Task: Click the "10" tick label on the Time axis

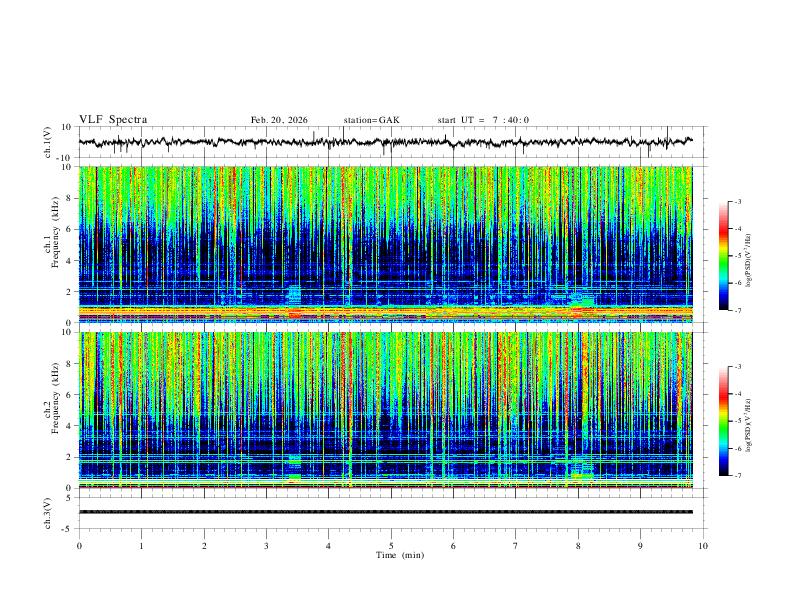Action: (x=703, y=546)
